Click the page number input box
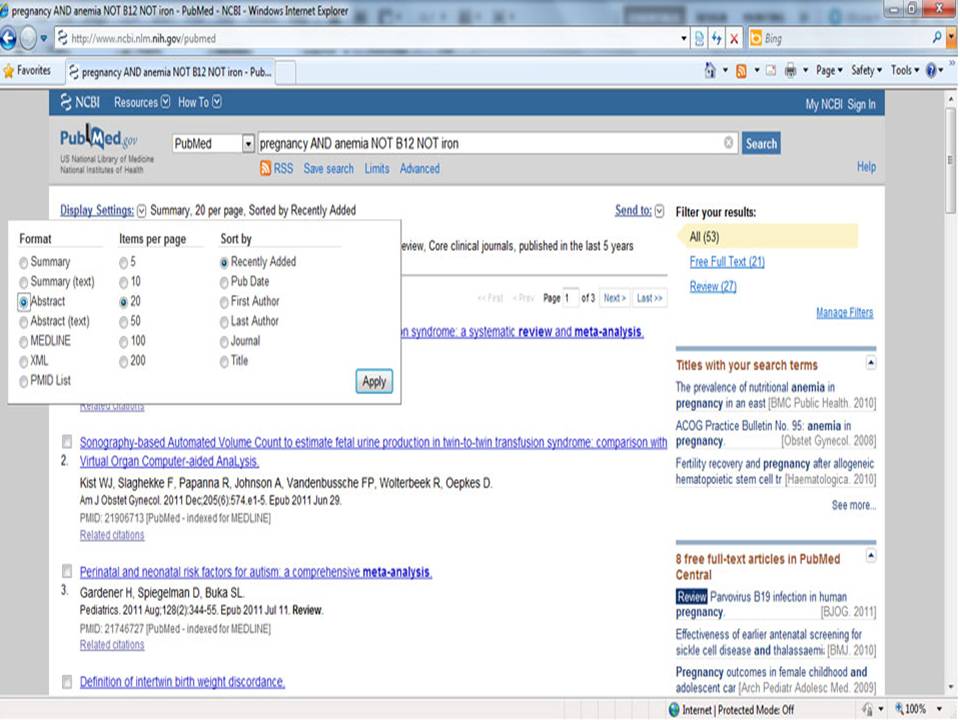The image size is (960, 720). 570,298
